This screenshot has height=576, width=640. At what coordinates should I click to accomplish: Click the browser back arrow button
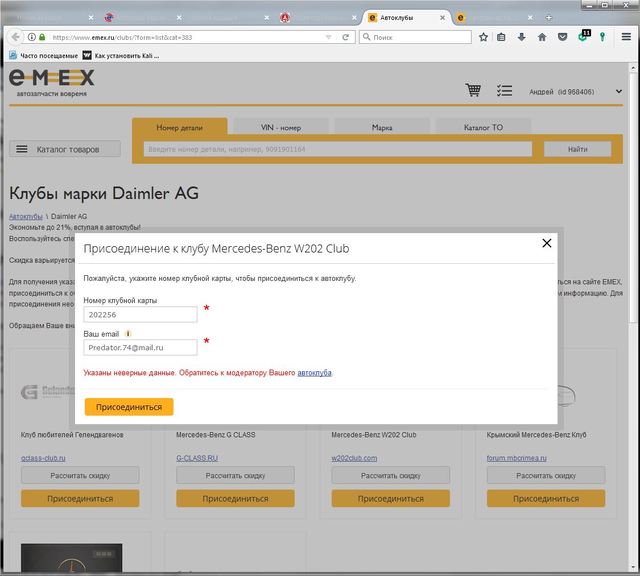15,37
